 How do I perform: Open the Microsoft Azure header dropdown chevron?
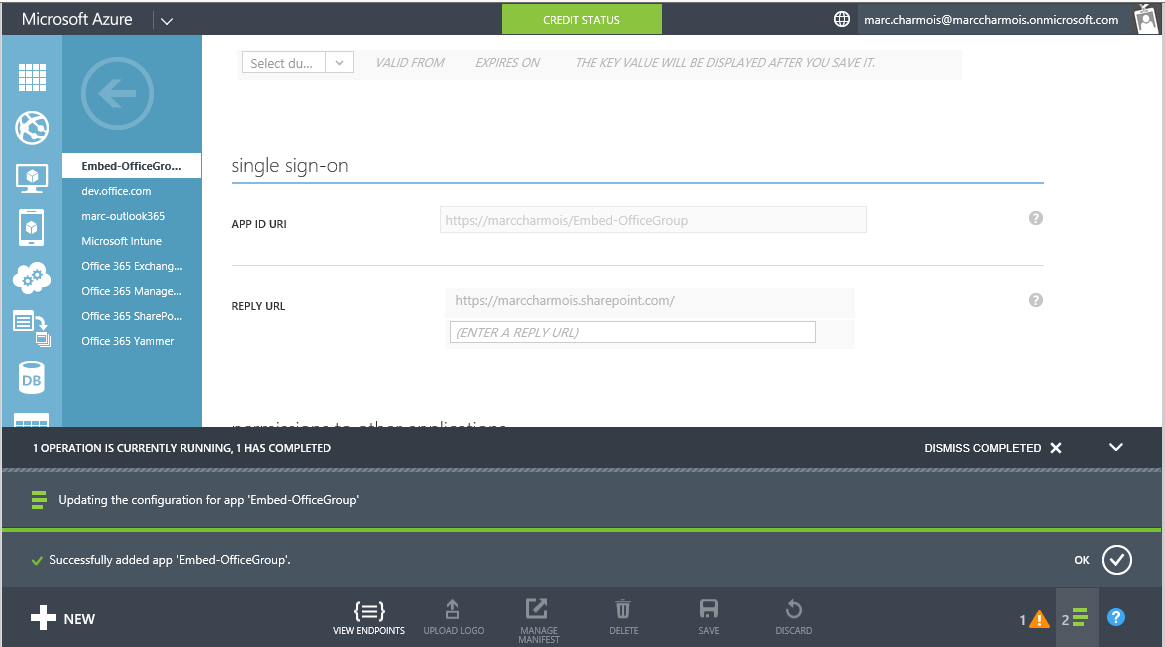pyautogui.click(x=167, y=21)
